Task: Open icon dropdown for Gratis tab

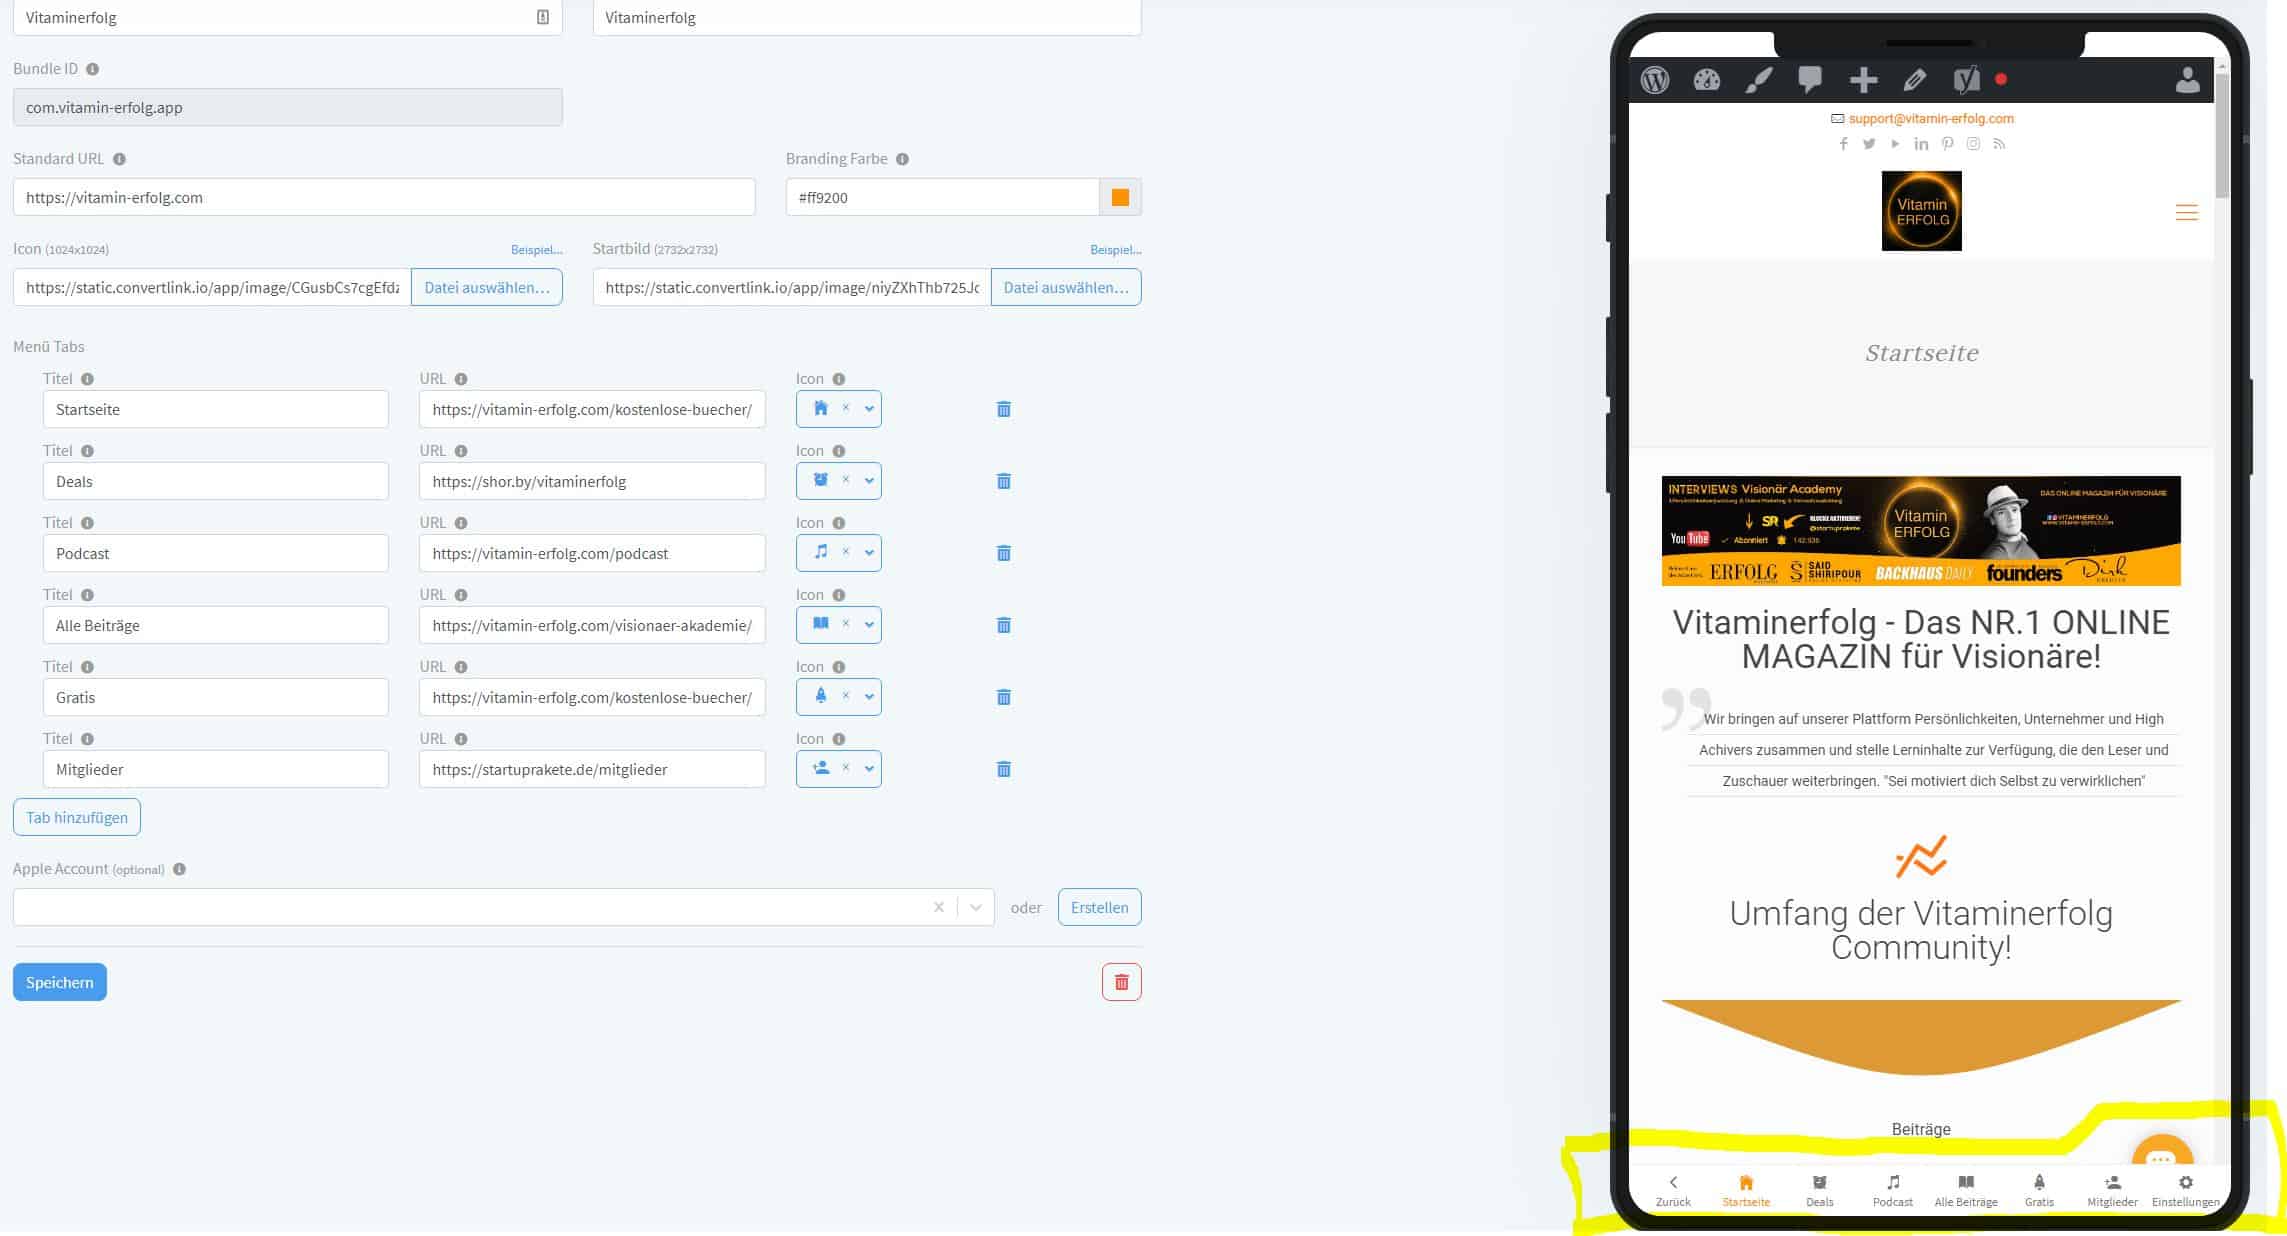Action: [x=869, y=697]
